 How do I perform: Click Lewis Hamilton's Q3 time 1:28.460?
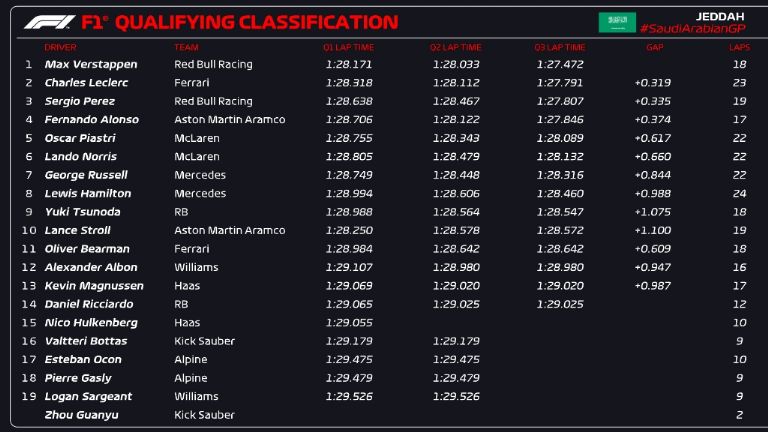tap(558, 194)
